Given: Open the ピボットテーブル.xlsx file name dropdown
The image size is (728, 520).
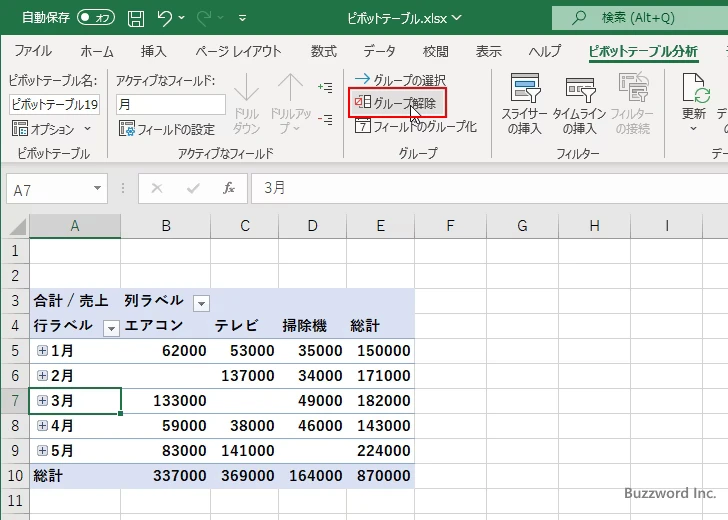Looking at the screenshot, I should point(457,18).
